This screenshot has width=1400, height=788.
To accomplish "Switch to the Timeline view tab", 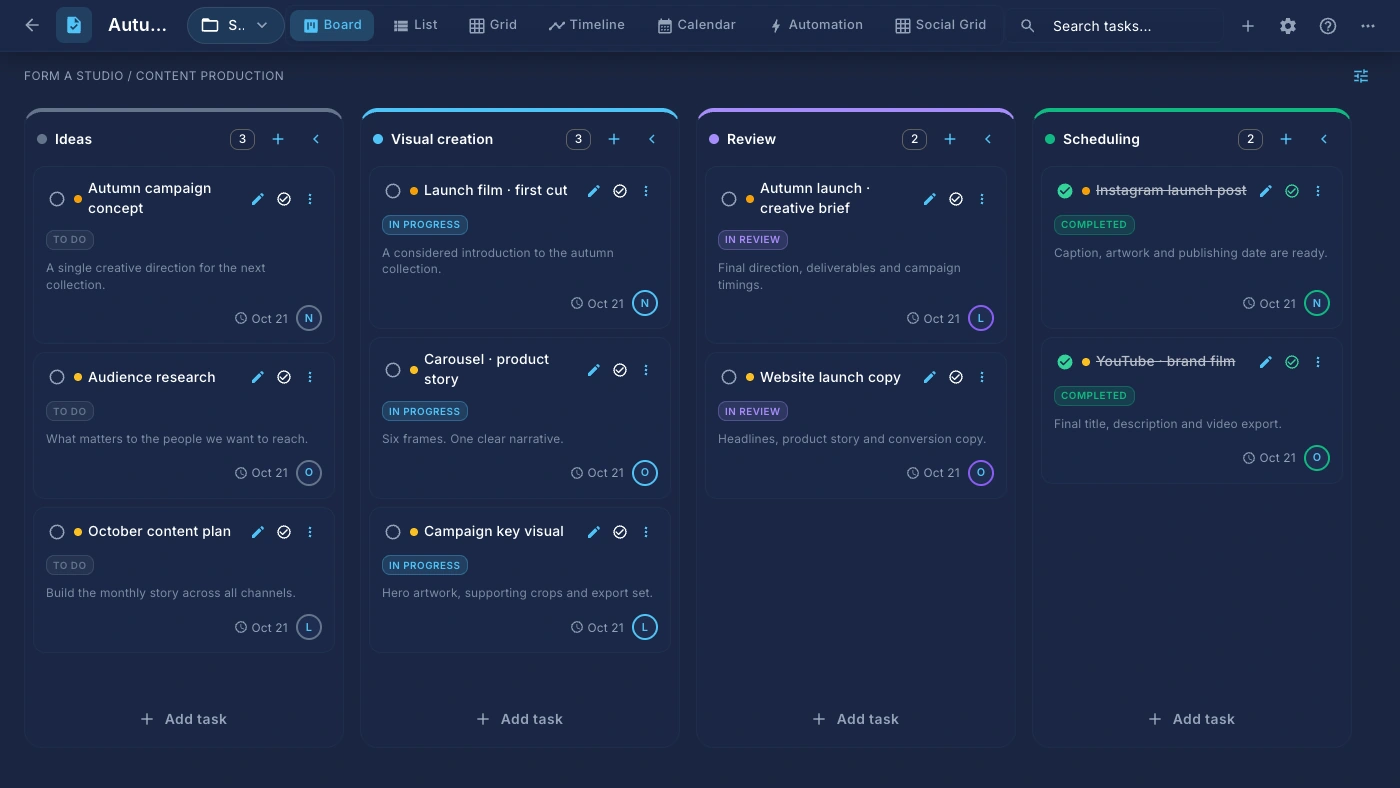I will click(587, 25).
